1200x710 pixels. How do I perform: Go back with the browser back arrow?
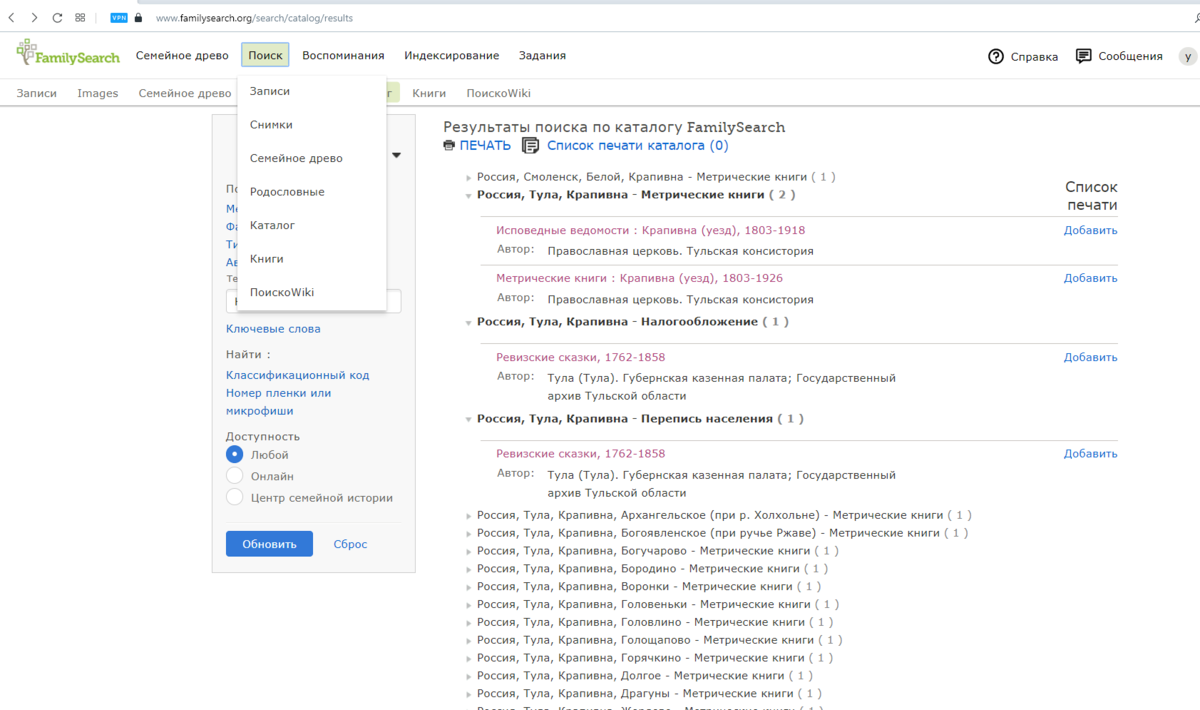tap(11, 18)
